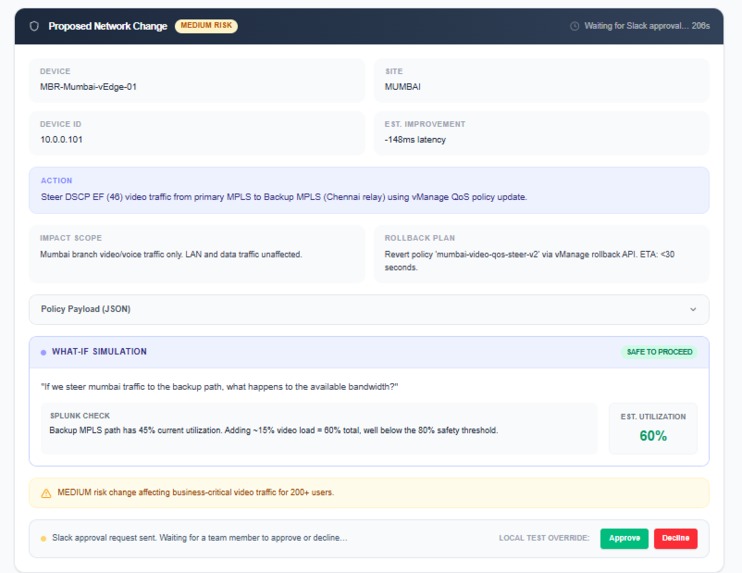Click the clock icon next to Waiting for Slack approval
742x573 pixels.
(x=574, y=26)
